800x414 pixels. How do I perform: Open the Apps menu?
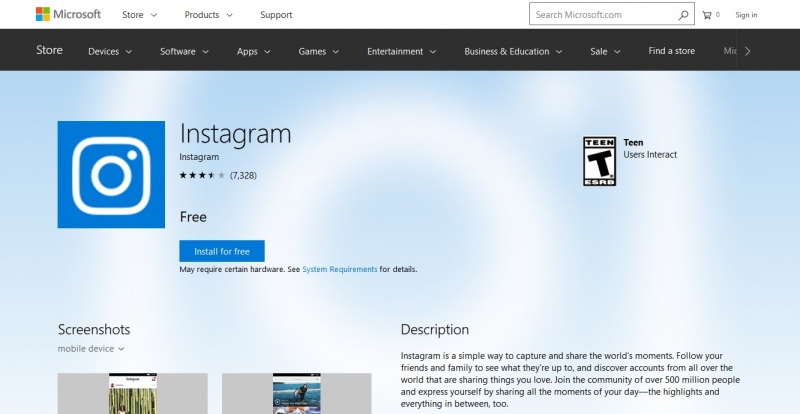(x=254, y=51)
